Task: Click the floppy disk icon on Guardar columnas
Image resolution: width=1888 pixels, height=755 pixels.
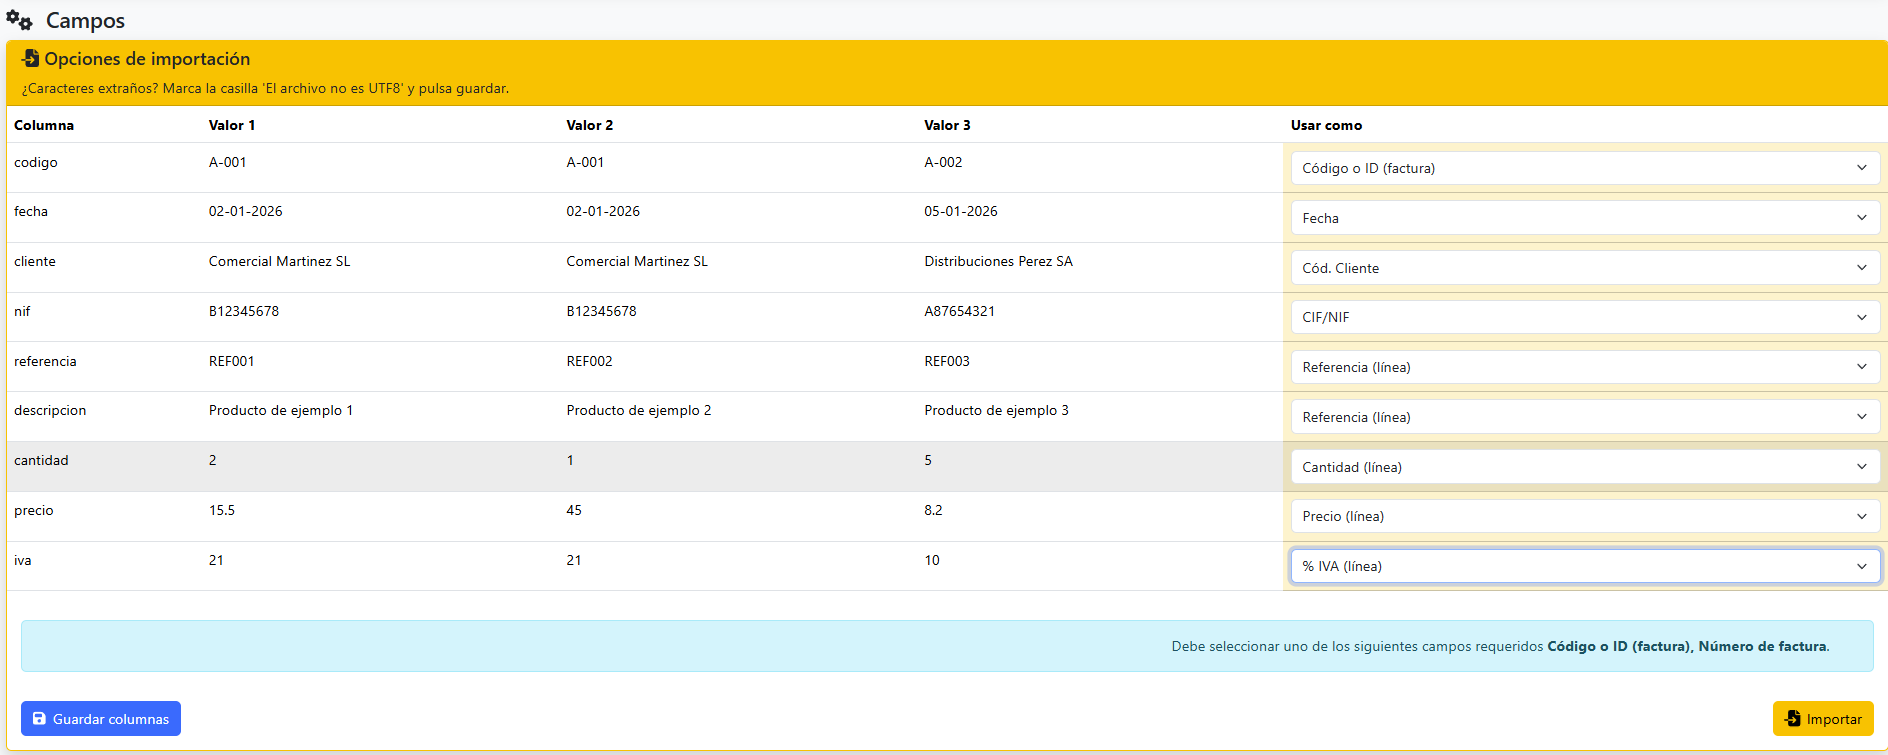Action: point(39,718)
